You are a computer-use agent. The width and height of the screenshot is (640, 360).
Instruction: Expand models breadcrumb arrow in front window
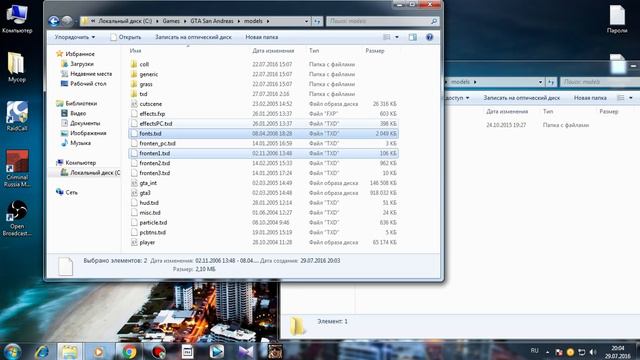coord(268,21)
